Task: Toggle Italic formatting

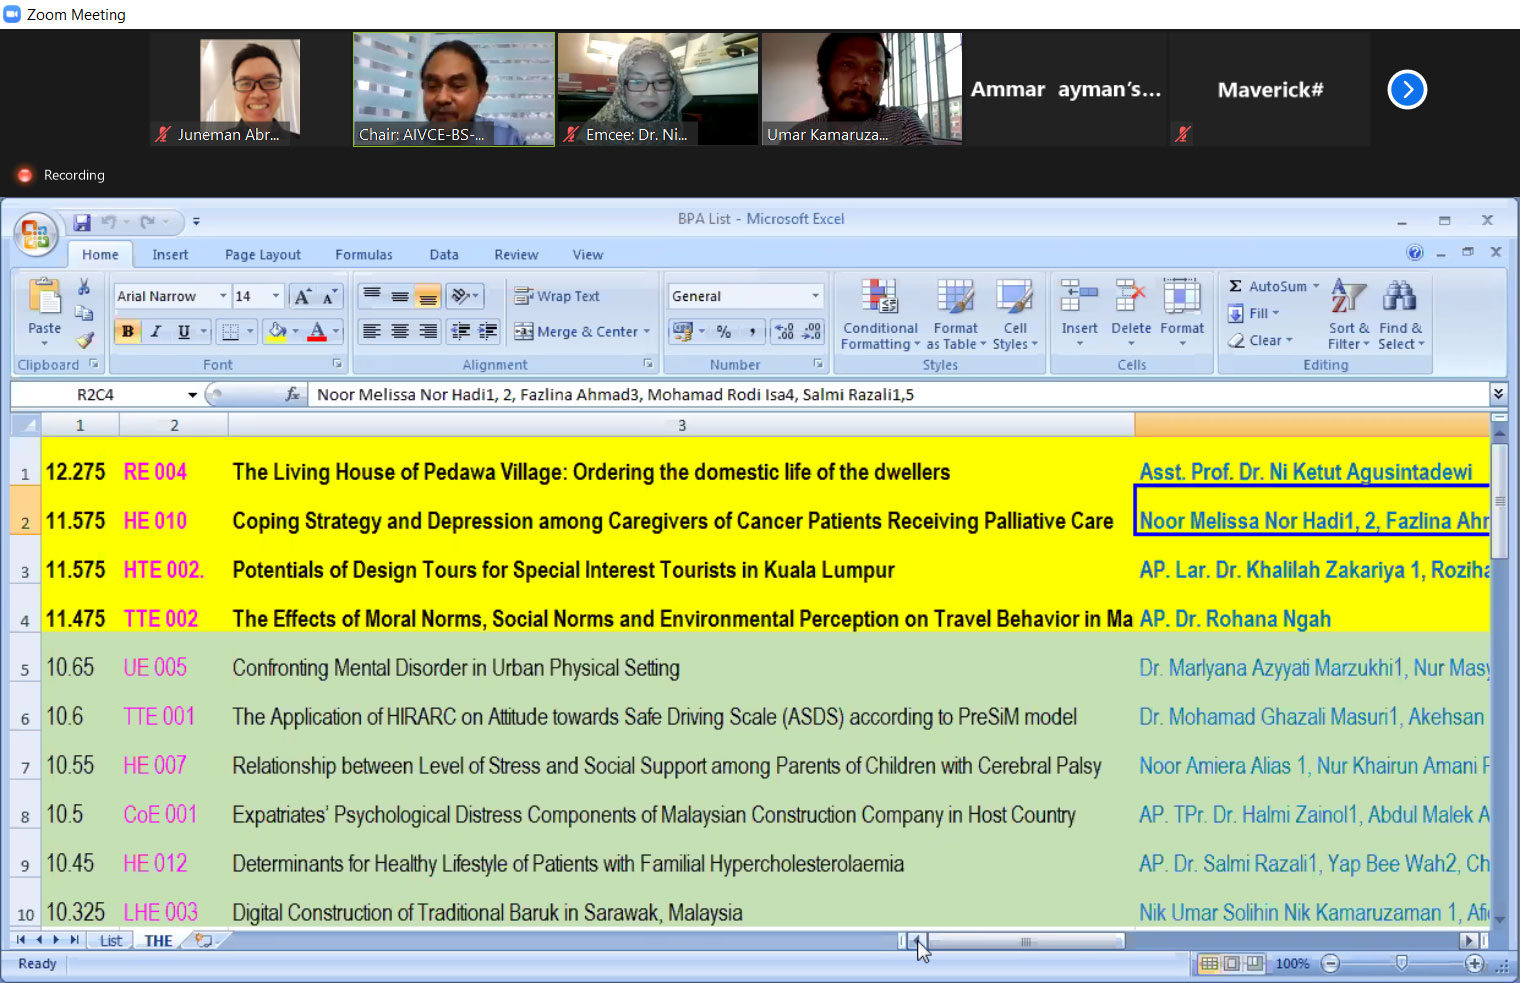Action: click(156, 331)
